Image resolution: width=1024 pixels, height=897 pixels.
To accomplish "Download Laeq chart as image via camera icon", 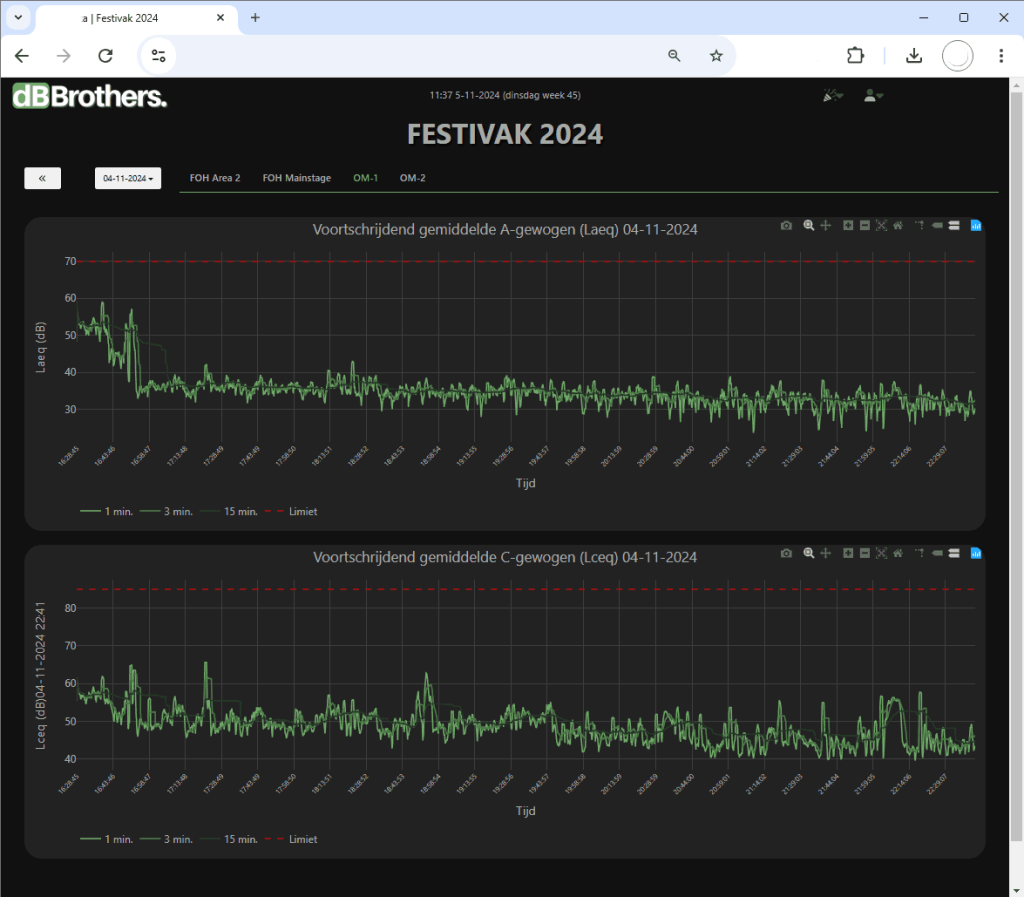I will [x=786, y=226].
